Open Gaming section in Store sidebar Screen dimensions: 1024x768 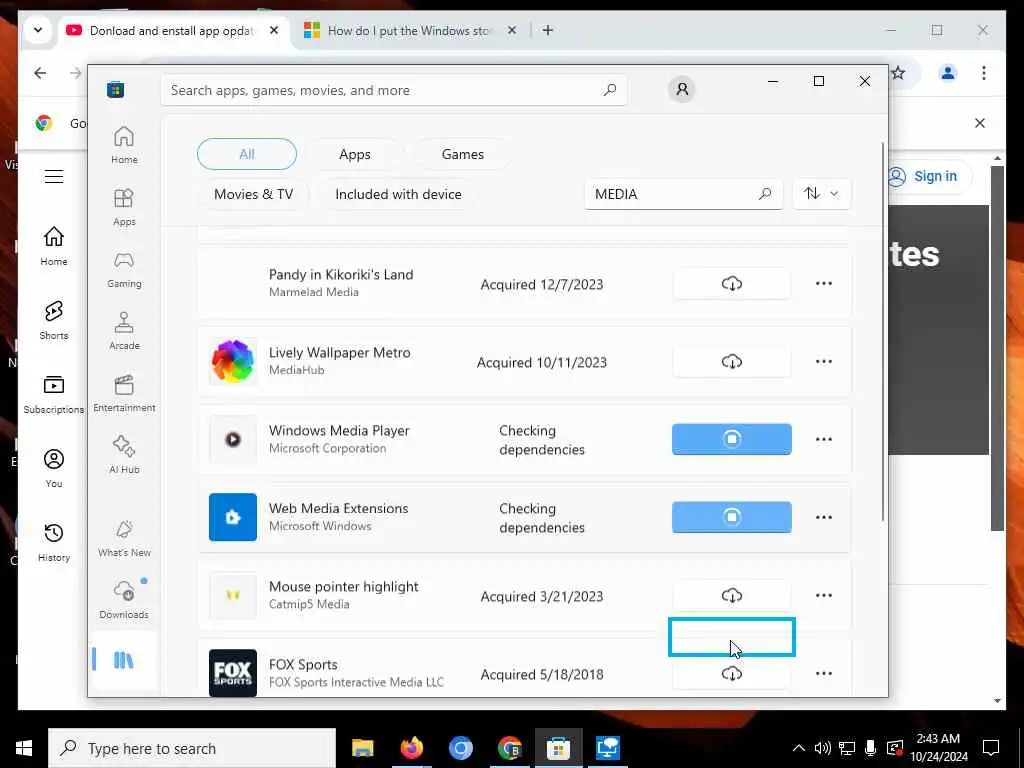tap(124, 269)
